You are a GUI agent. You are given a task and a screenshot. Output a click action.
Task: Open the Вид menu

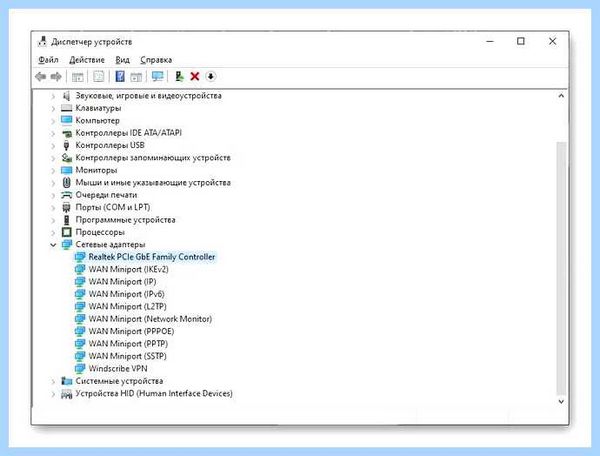tap(122, 60)
